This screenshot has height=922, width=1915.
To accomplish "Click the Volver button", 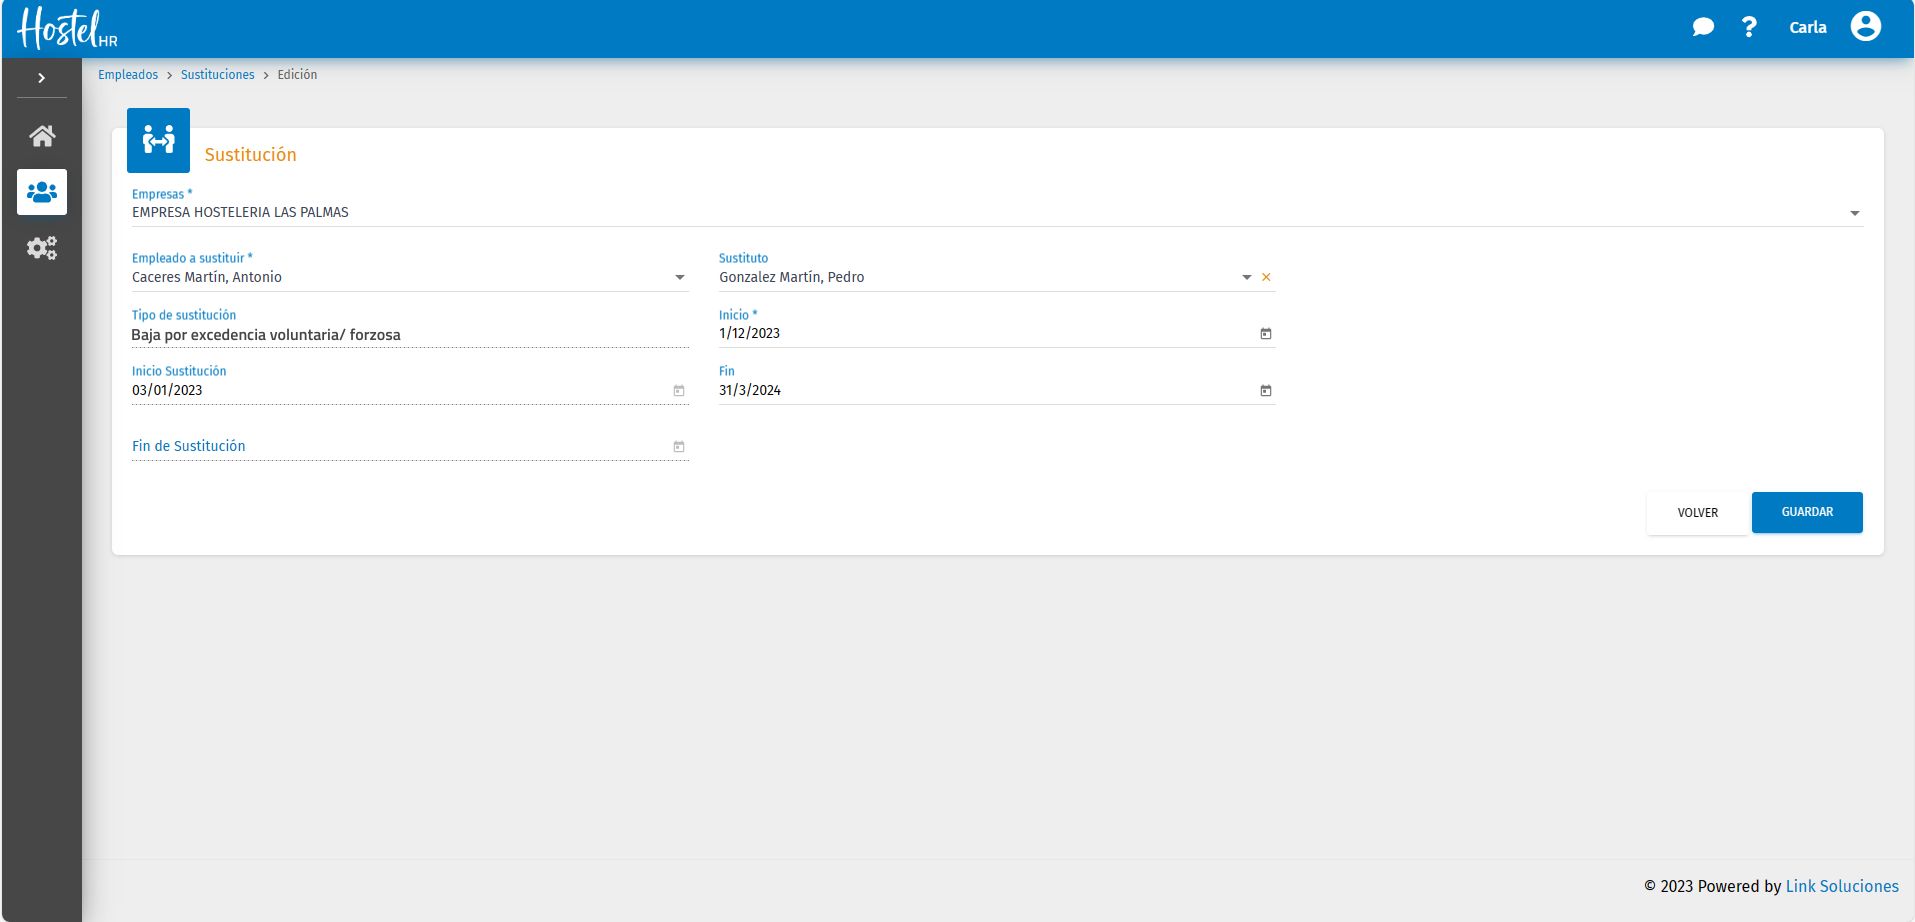I will coord(1697,513).
